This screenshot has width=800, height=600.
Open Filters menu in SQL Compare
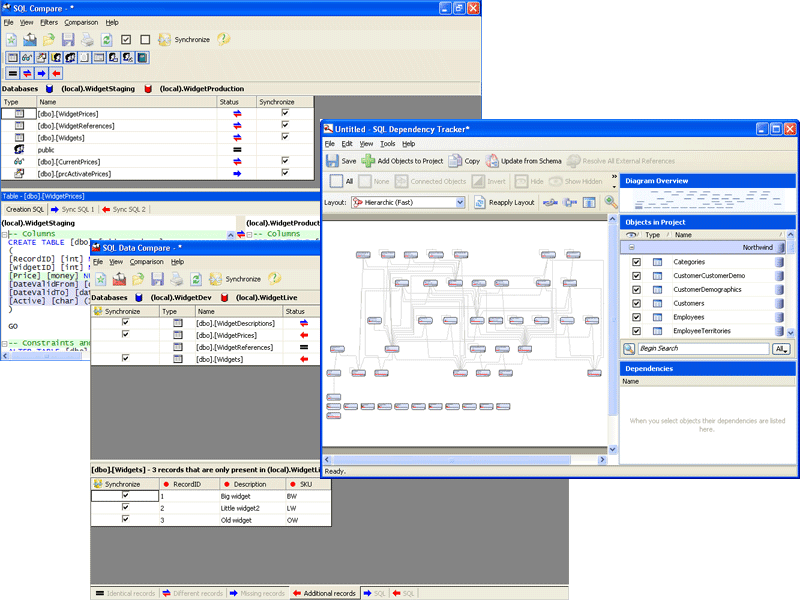[49, 22]
